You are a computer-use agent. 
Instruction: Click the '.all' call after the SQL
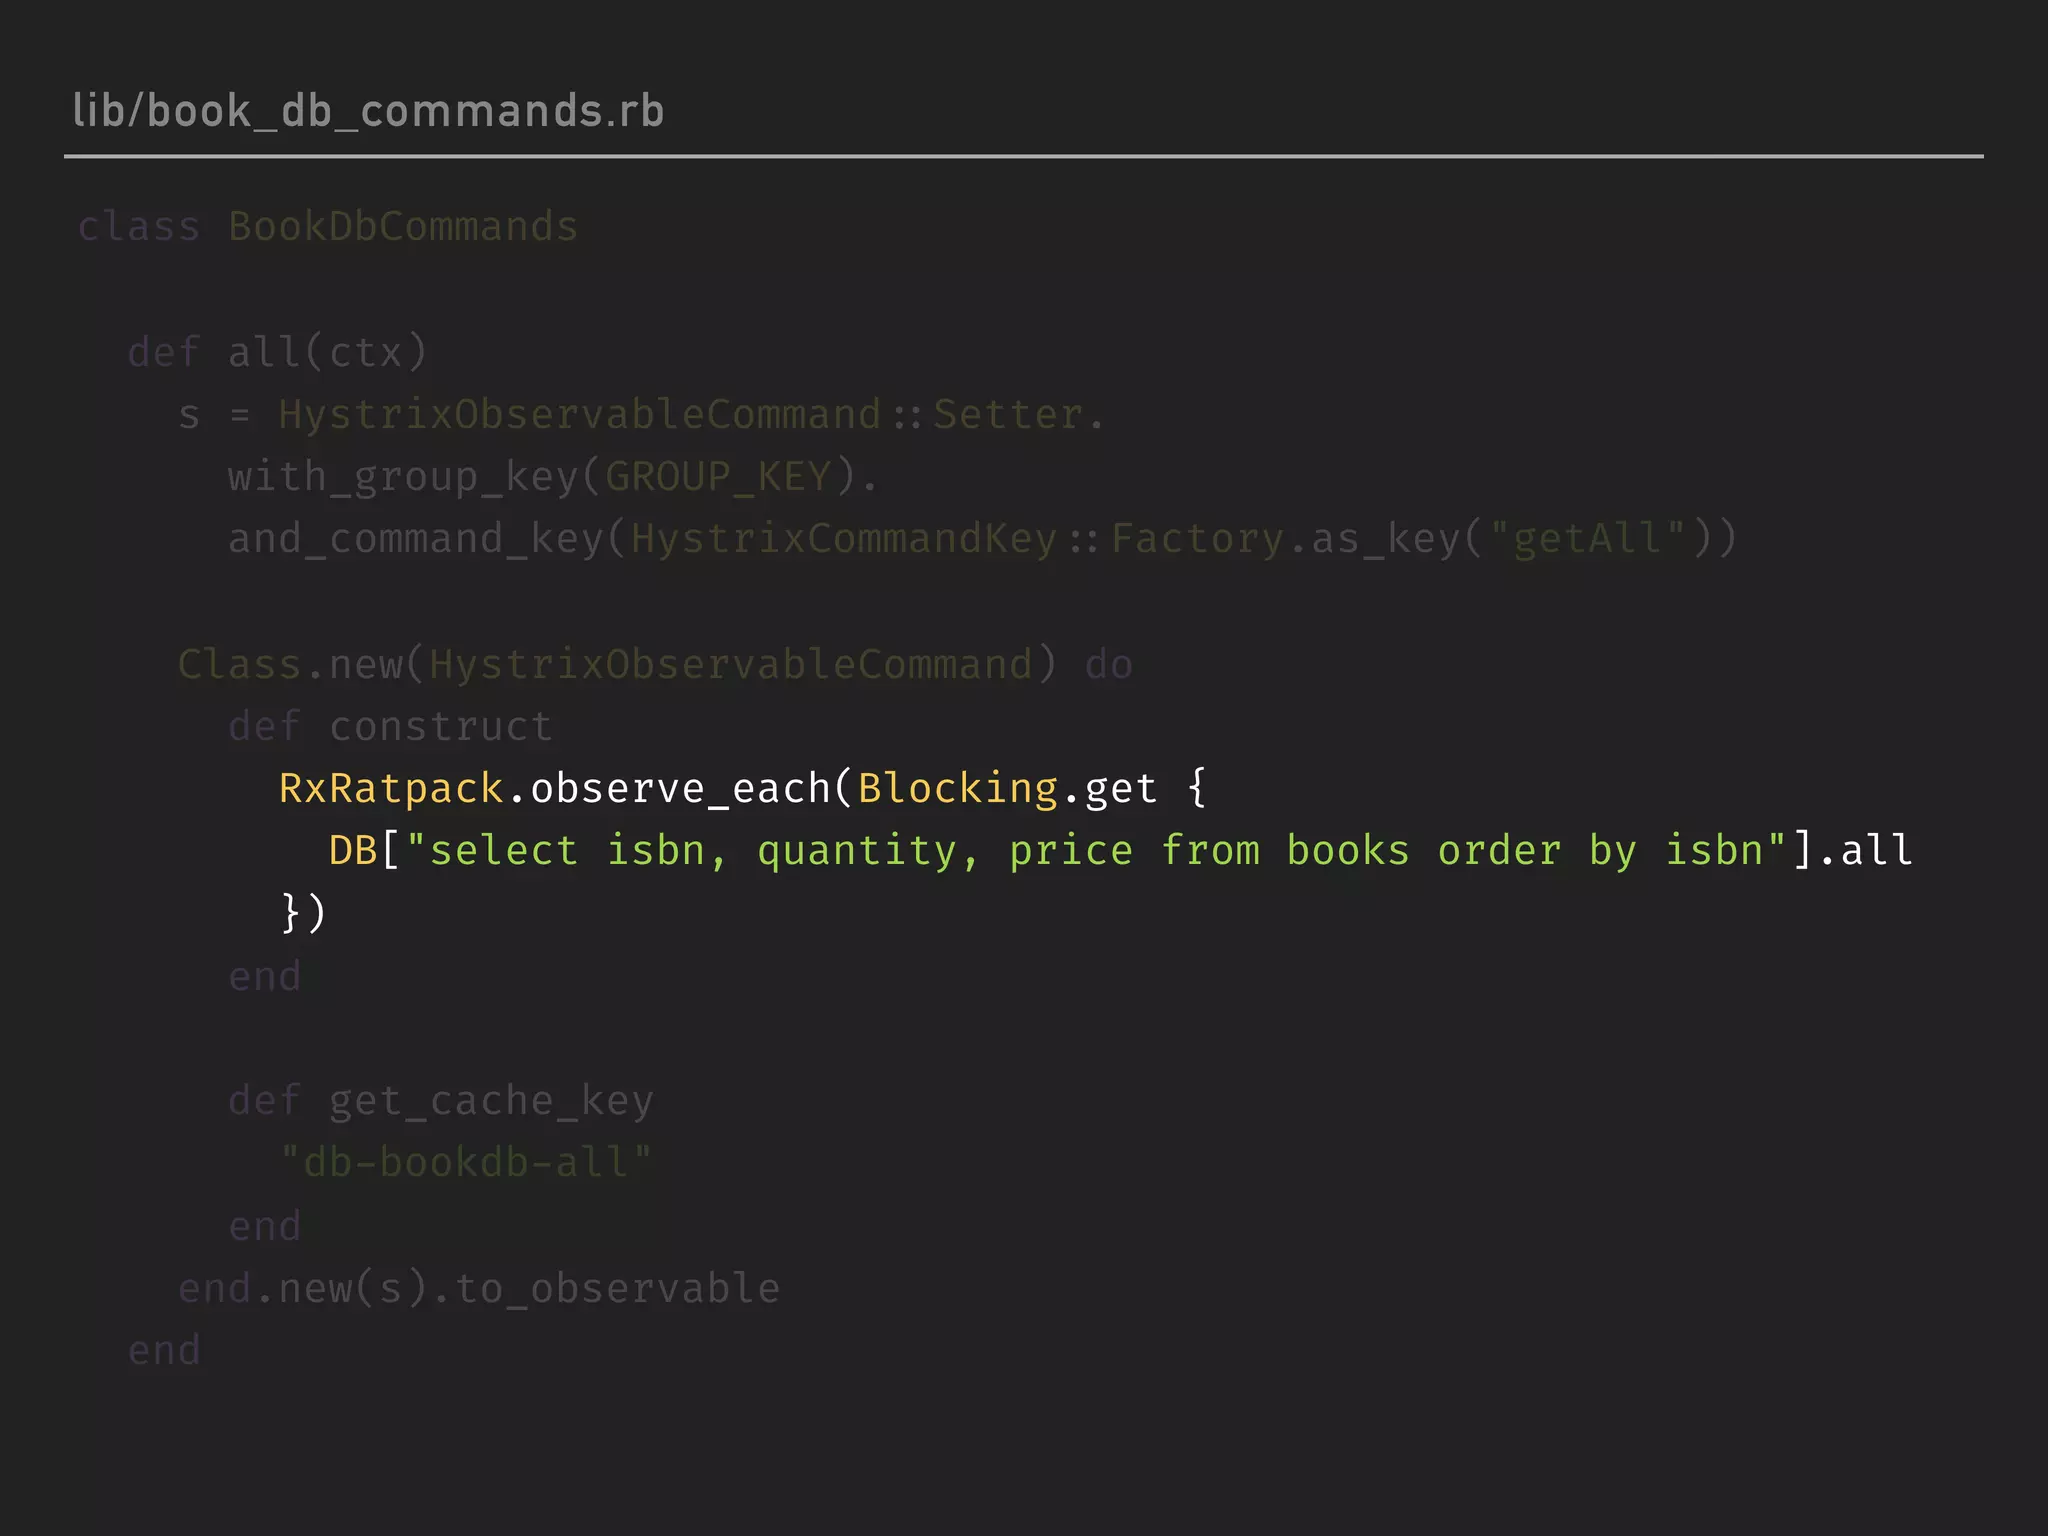[1865, 851]
